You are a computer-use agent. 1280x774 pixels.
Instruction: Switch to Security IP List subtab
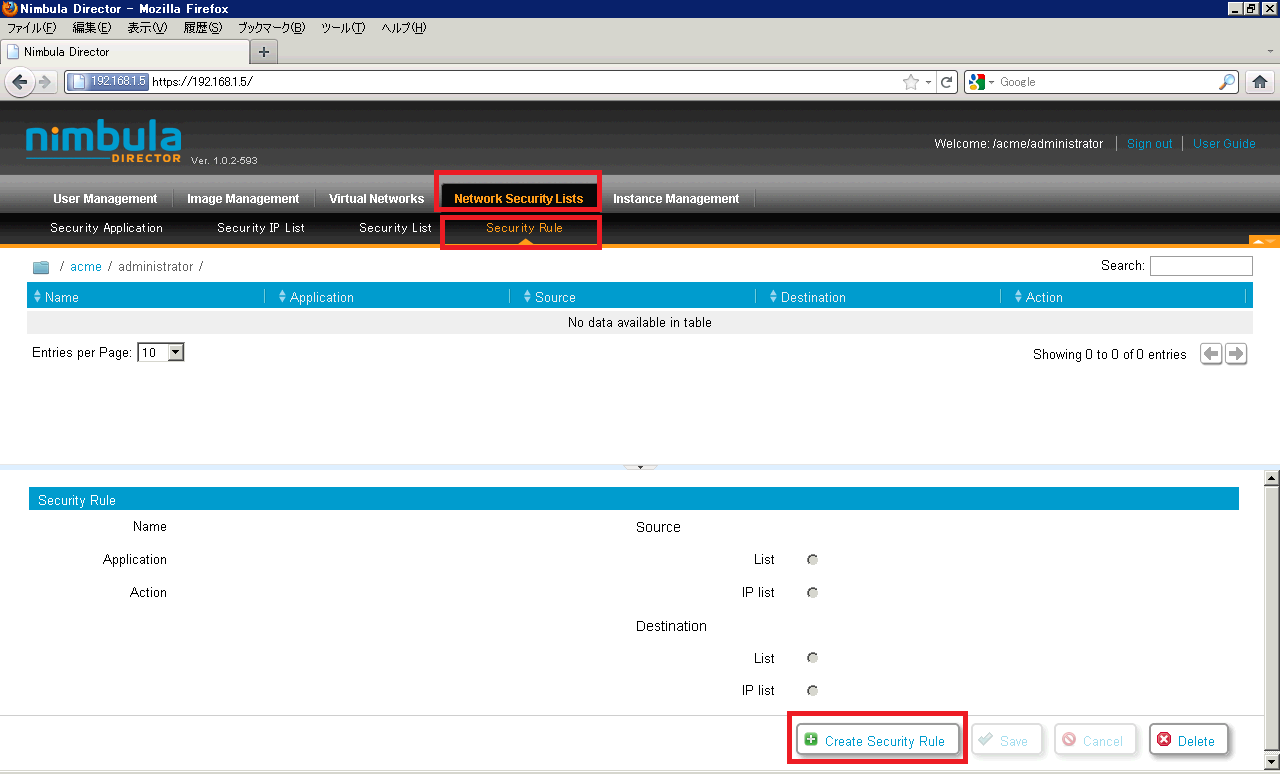[261, 228]
